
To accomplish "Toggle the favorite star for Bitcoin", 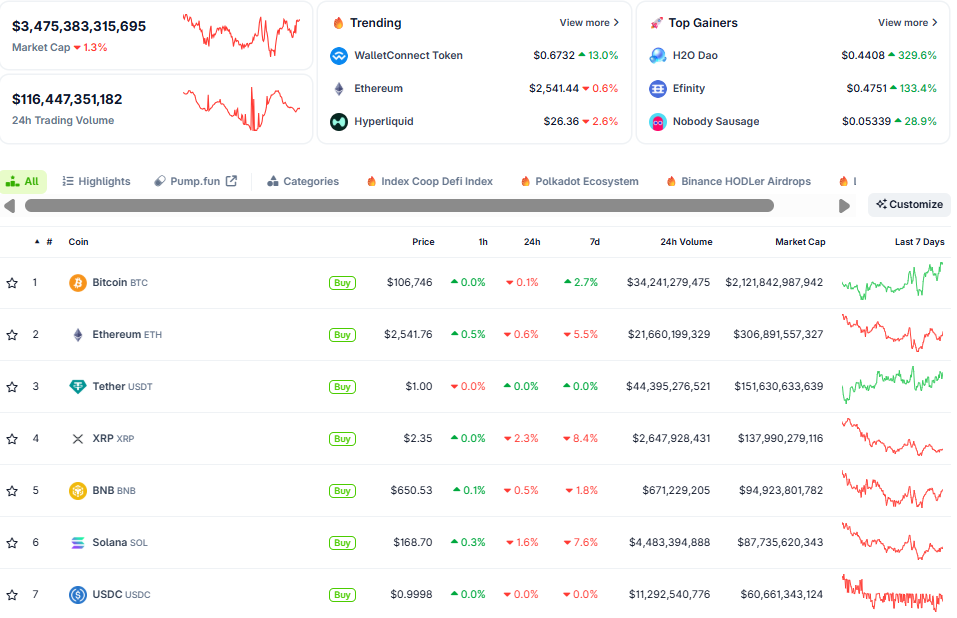I will pyautogui.click(x=12, y=283).
